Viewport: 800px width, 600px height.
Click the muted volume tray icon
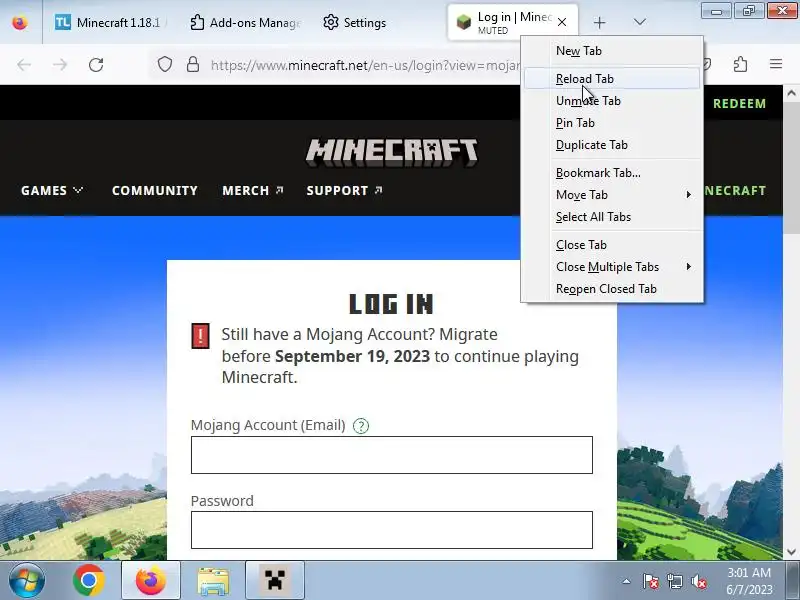pyautogui.click(x=699, y=581)
